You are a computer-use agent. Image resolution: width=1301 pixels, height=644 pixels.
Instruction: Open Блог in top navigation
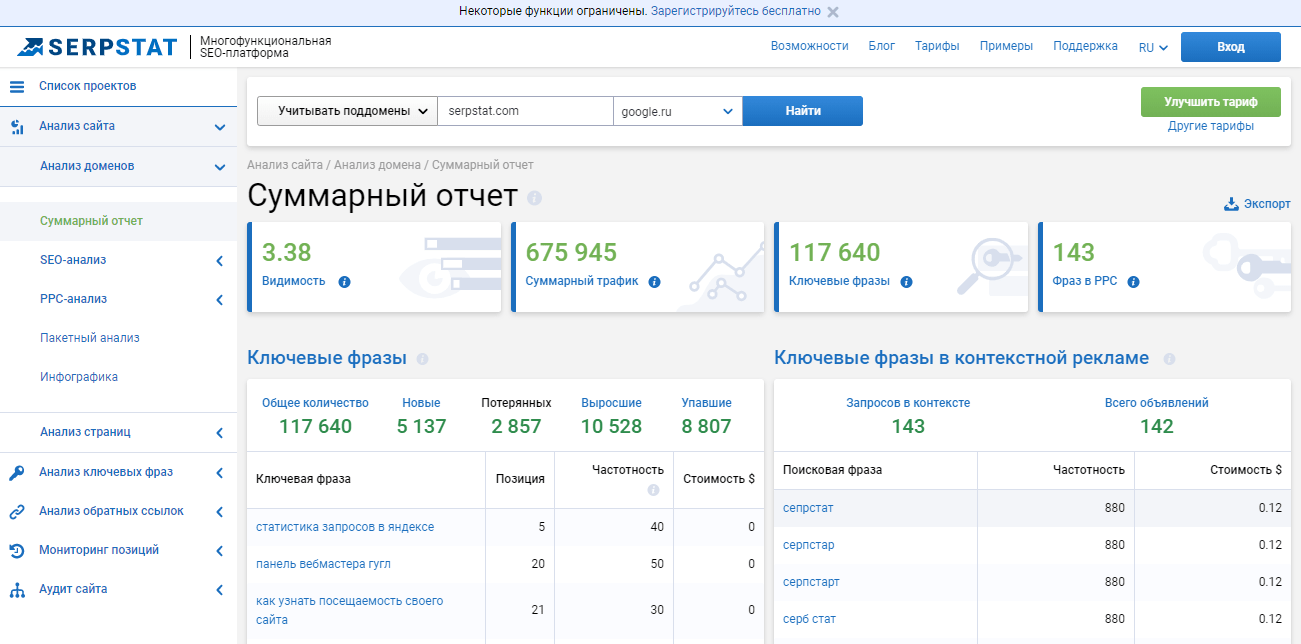(881, 46)
